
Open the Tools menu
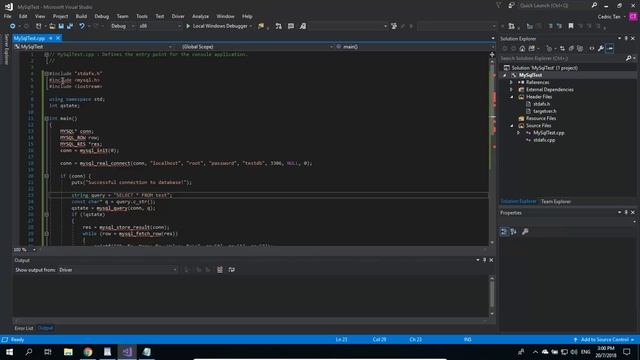[x=142, y=16]
